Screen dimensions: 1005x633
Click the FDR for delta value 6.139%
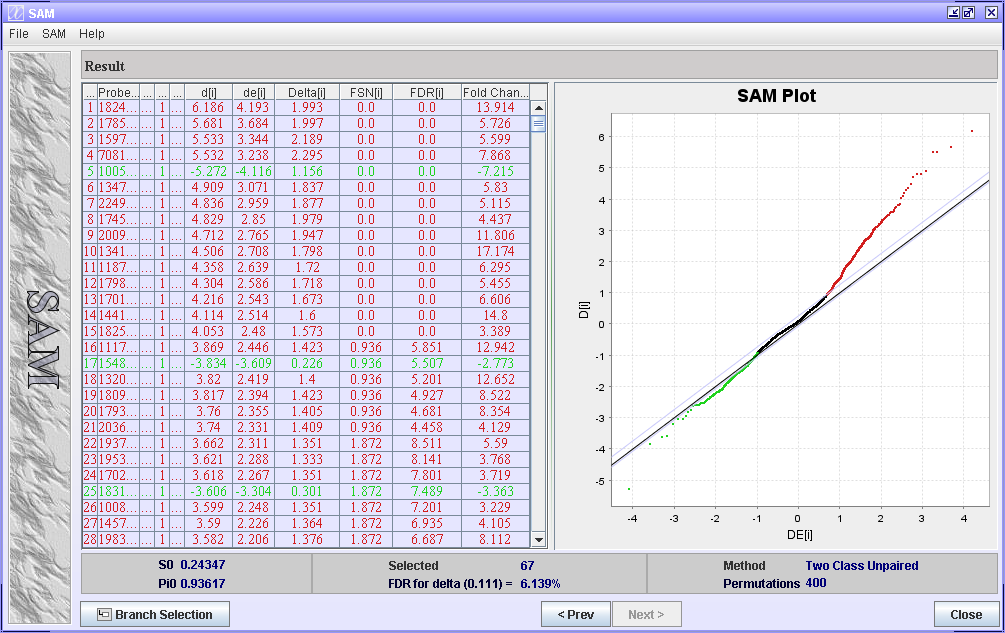pos(540,584)
